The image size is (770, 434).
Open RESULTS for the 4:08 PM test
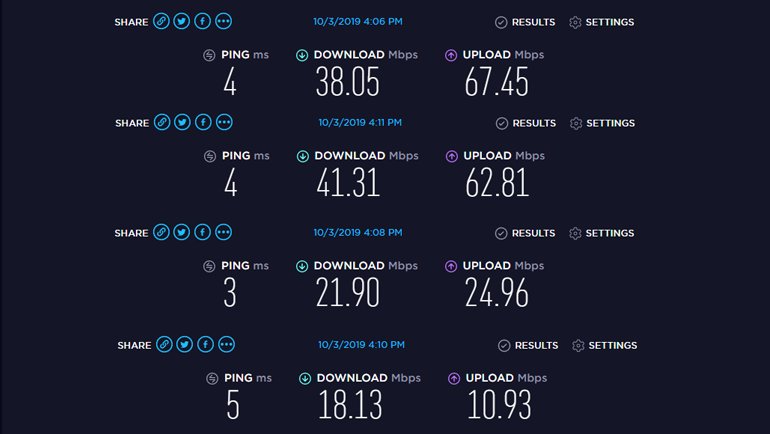click(x=533, y=233)
